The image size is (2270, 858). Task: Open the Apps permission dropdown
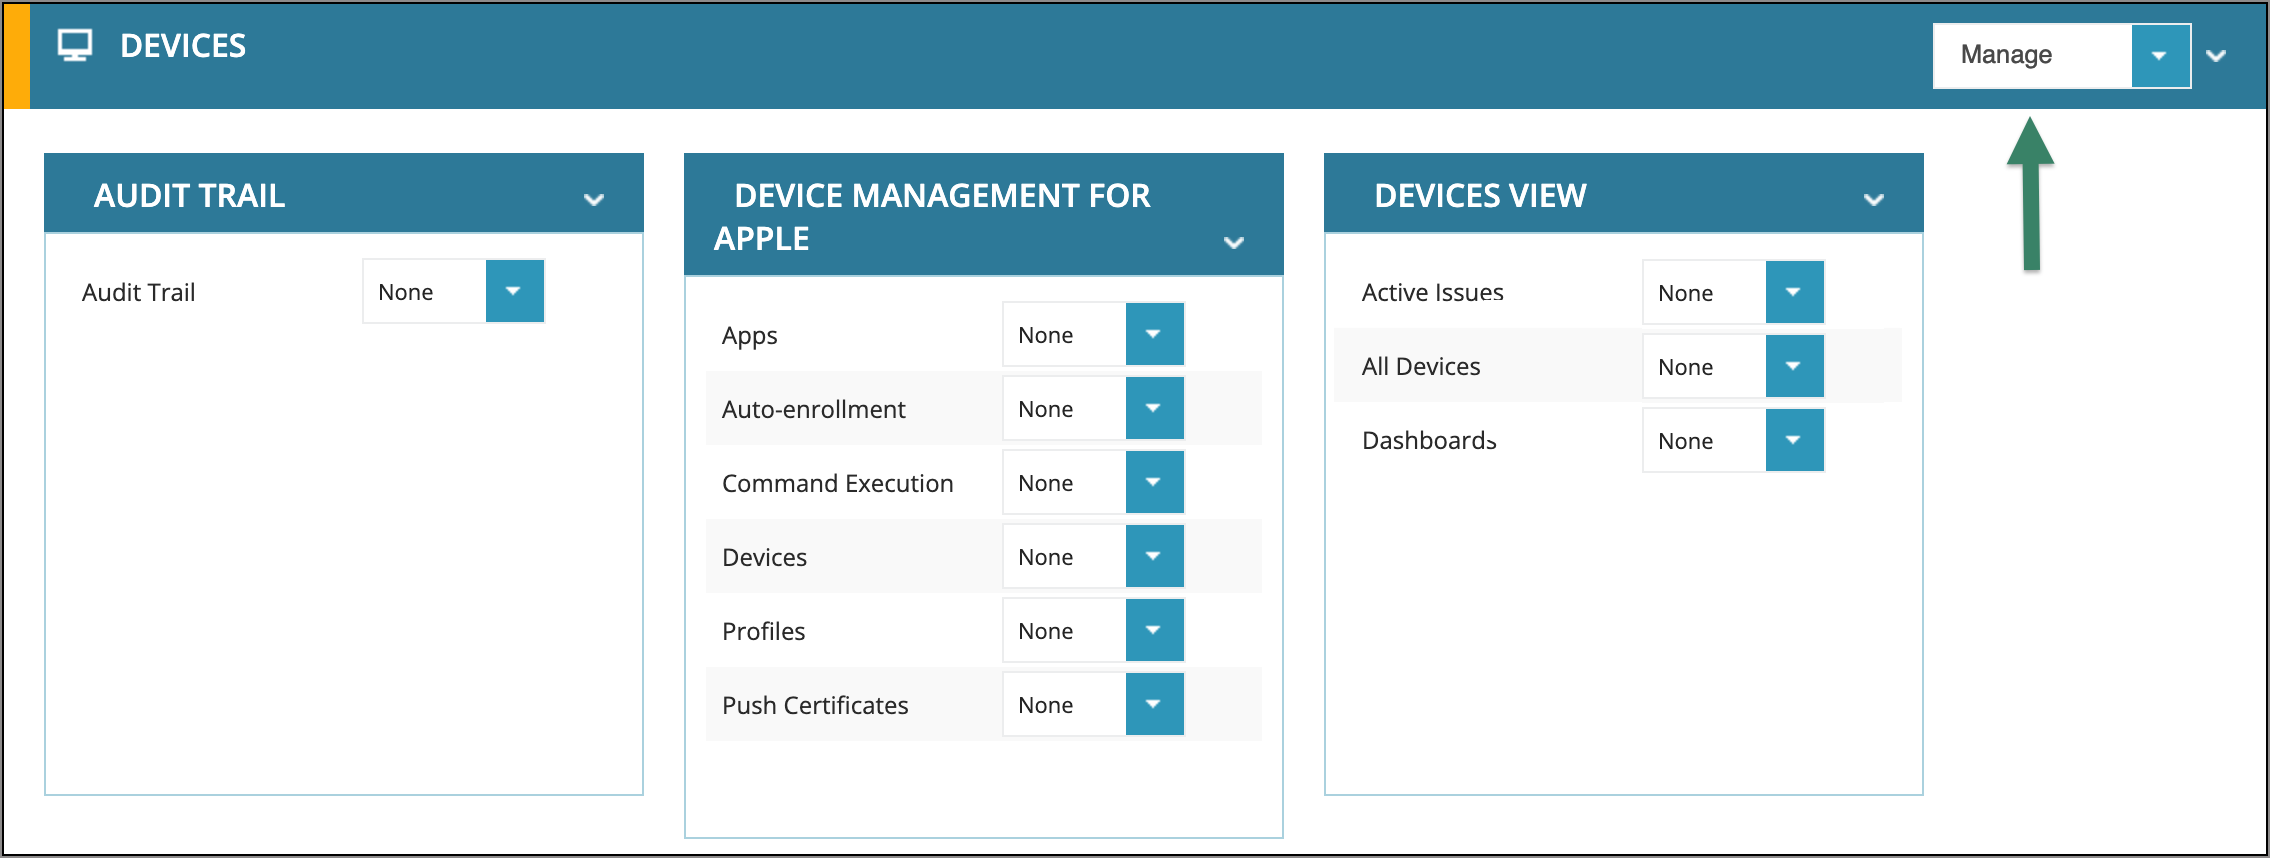[1154, 334]
